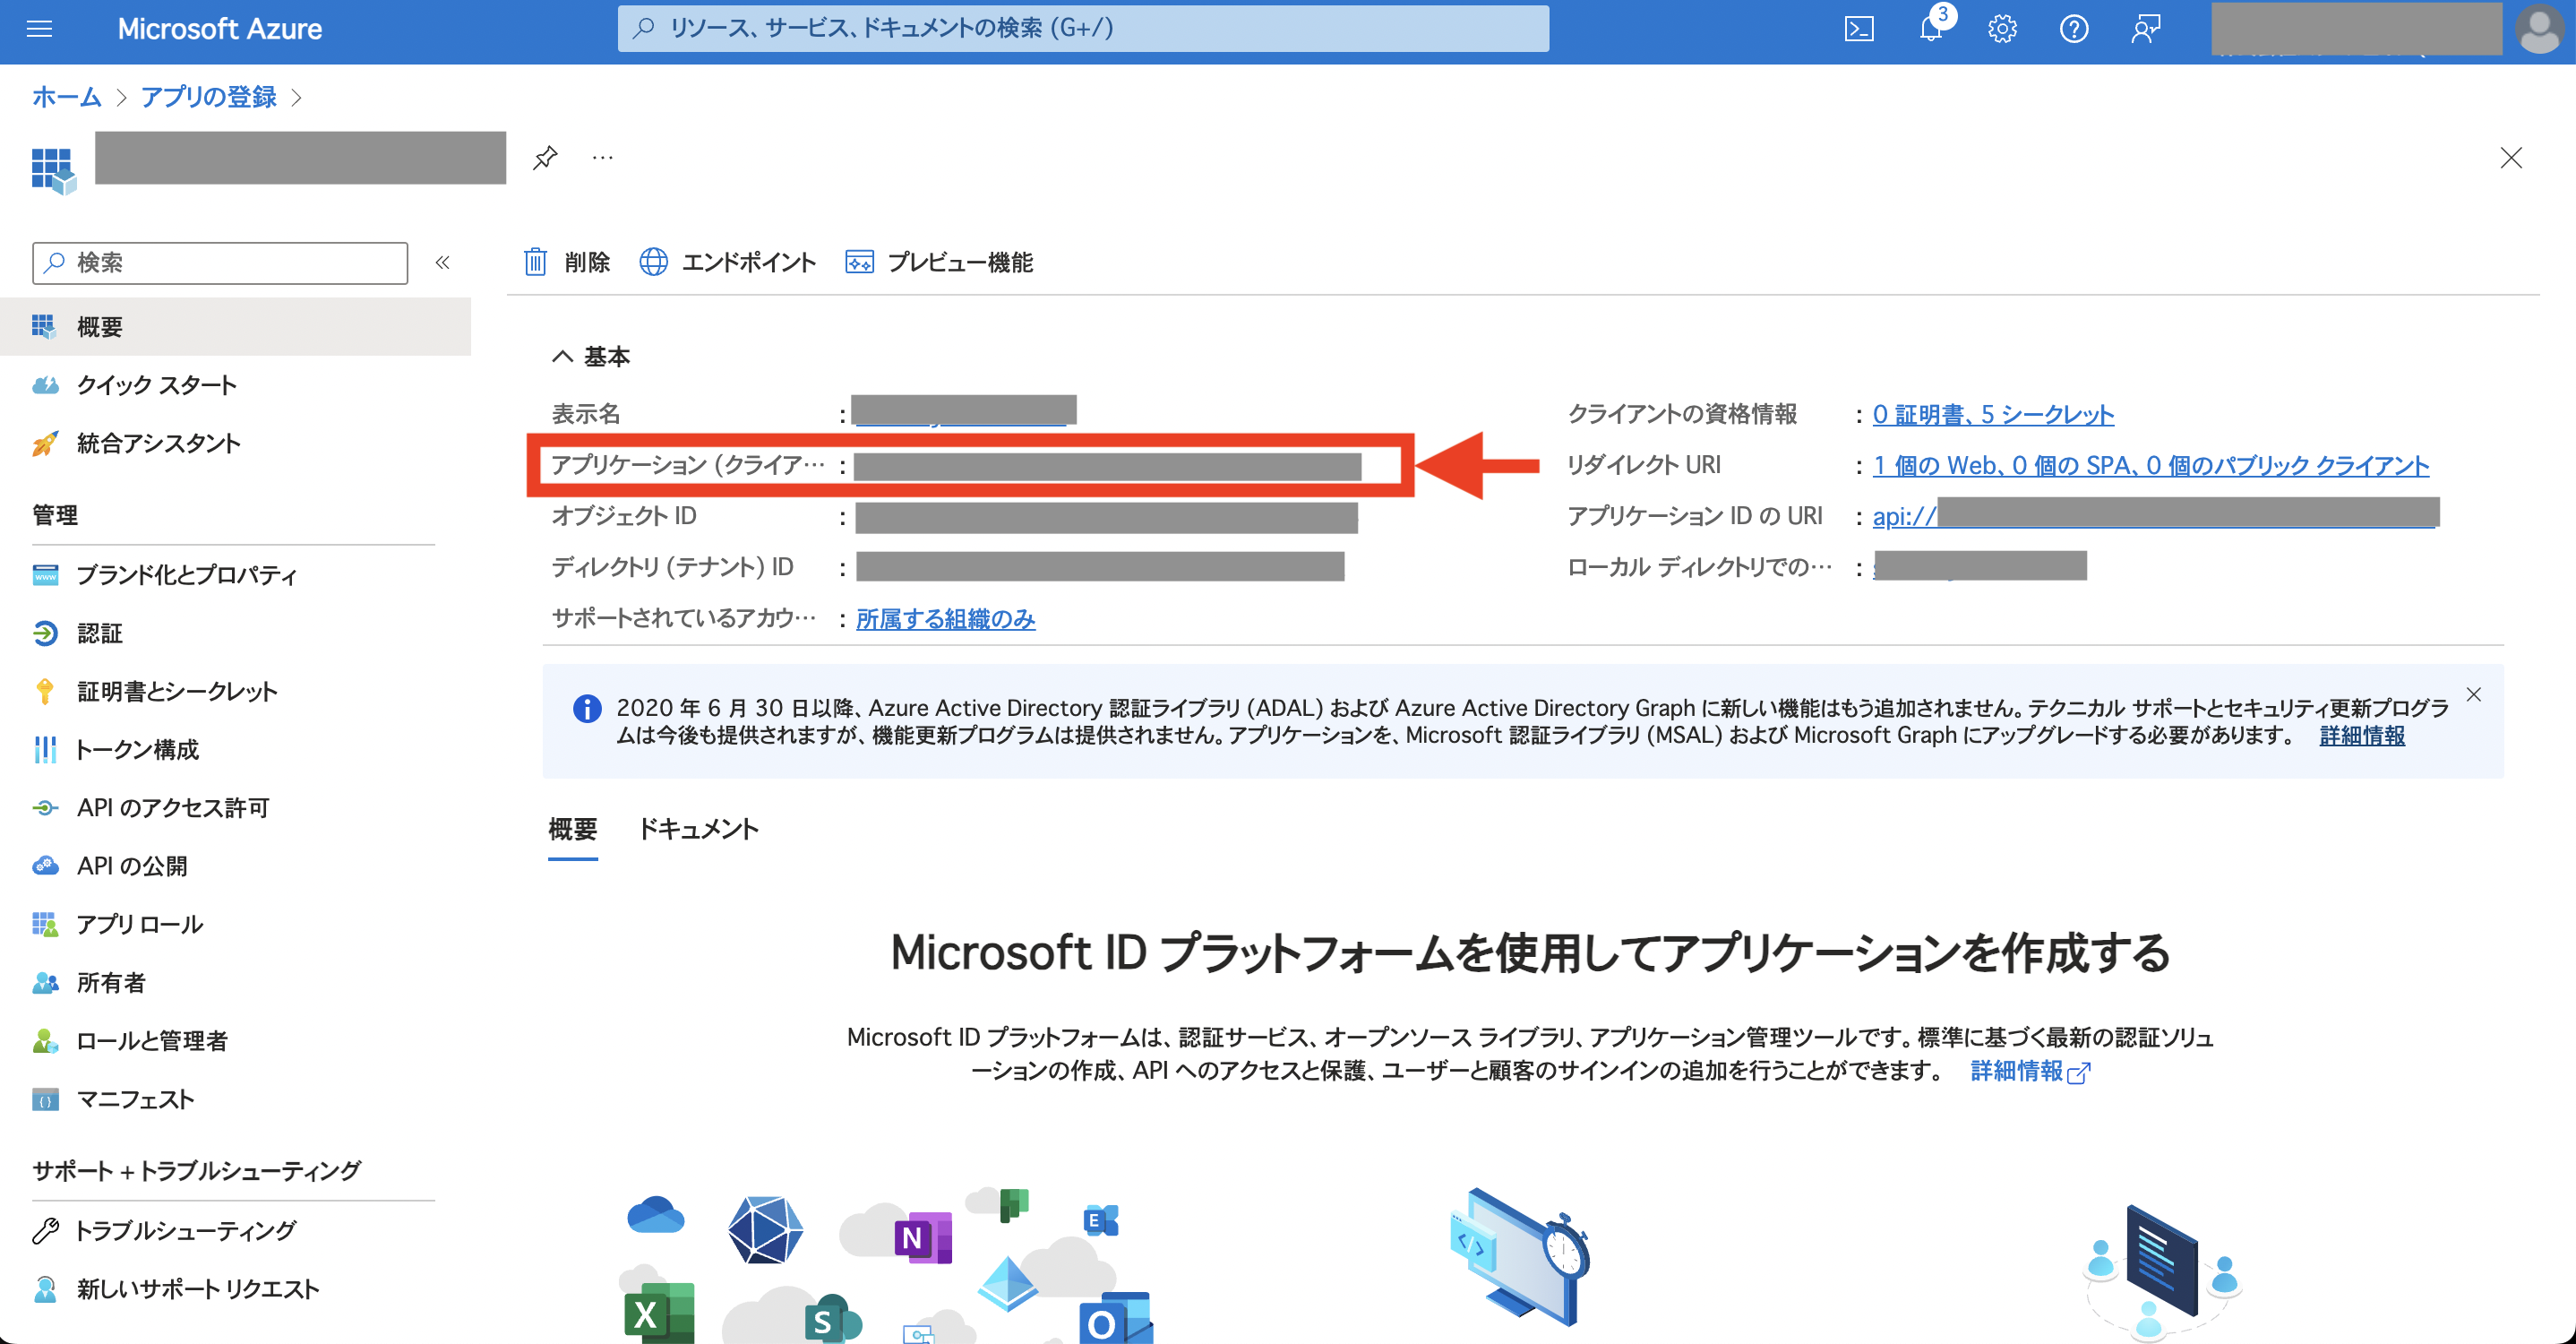Open 所有者 owners page
Screen dimensions: 2576x1344
pos(111,982)
